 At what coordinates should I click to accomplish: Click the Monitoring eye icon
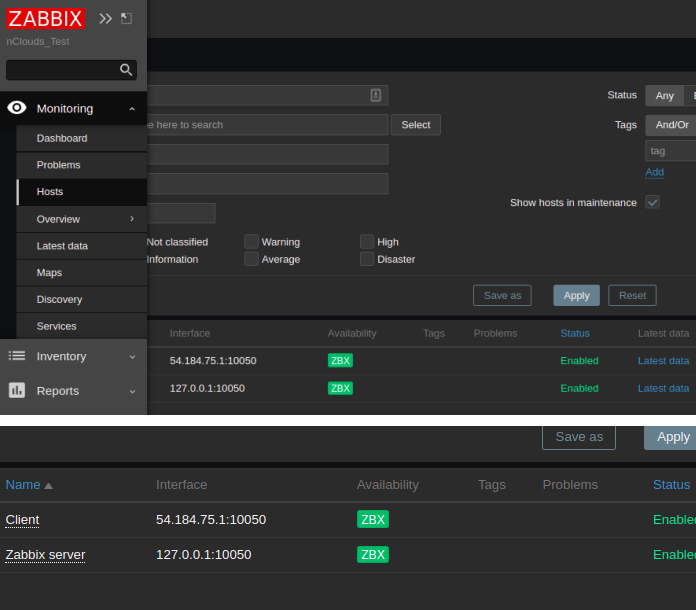pyautogui.click(x=17, y=108)
